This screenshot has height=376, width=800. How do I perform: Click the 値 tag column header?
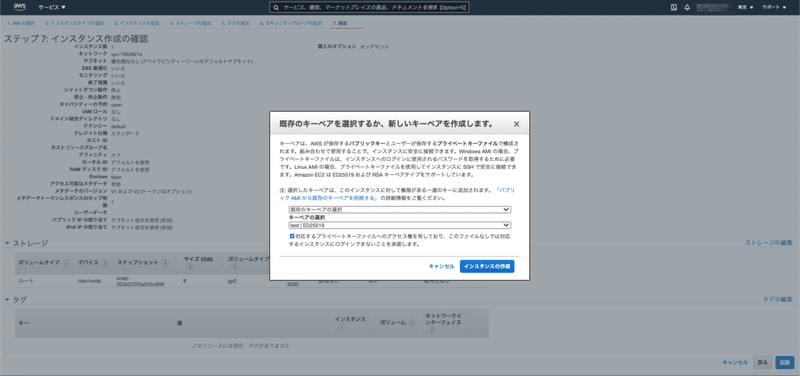180,323
